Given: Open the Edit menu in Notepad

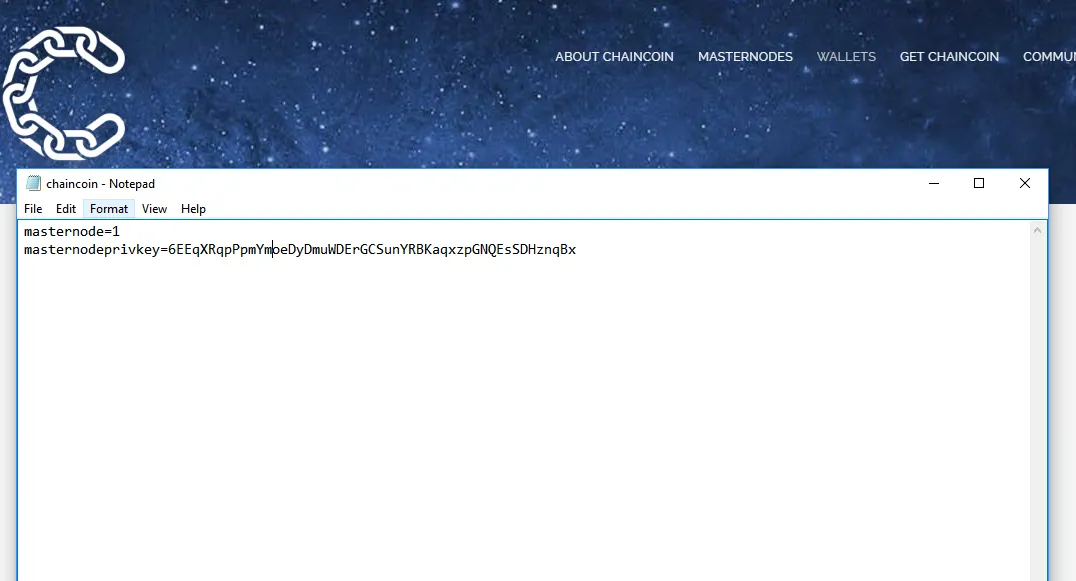Looking at the screenshot, I should click(x=66, y=209).
